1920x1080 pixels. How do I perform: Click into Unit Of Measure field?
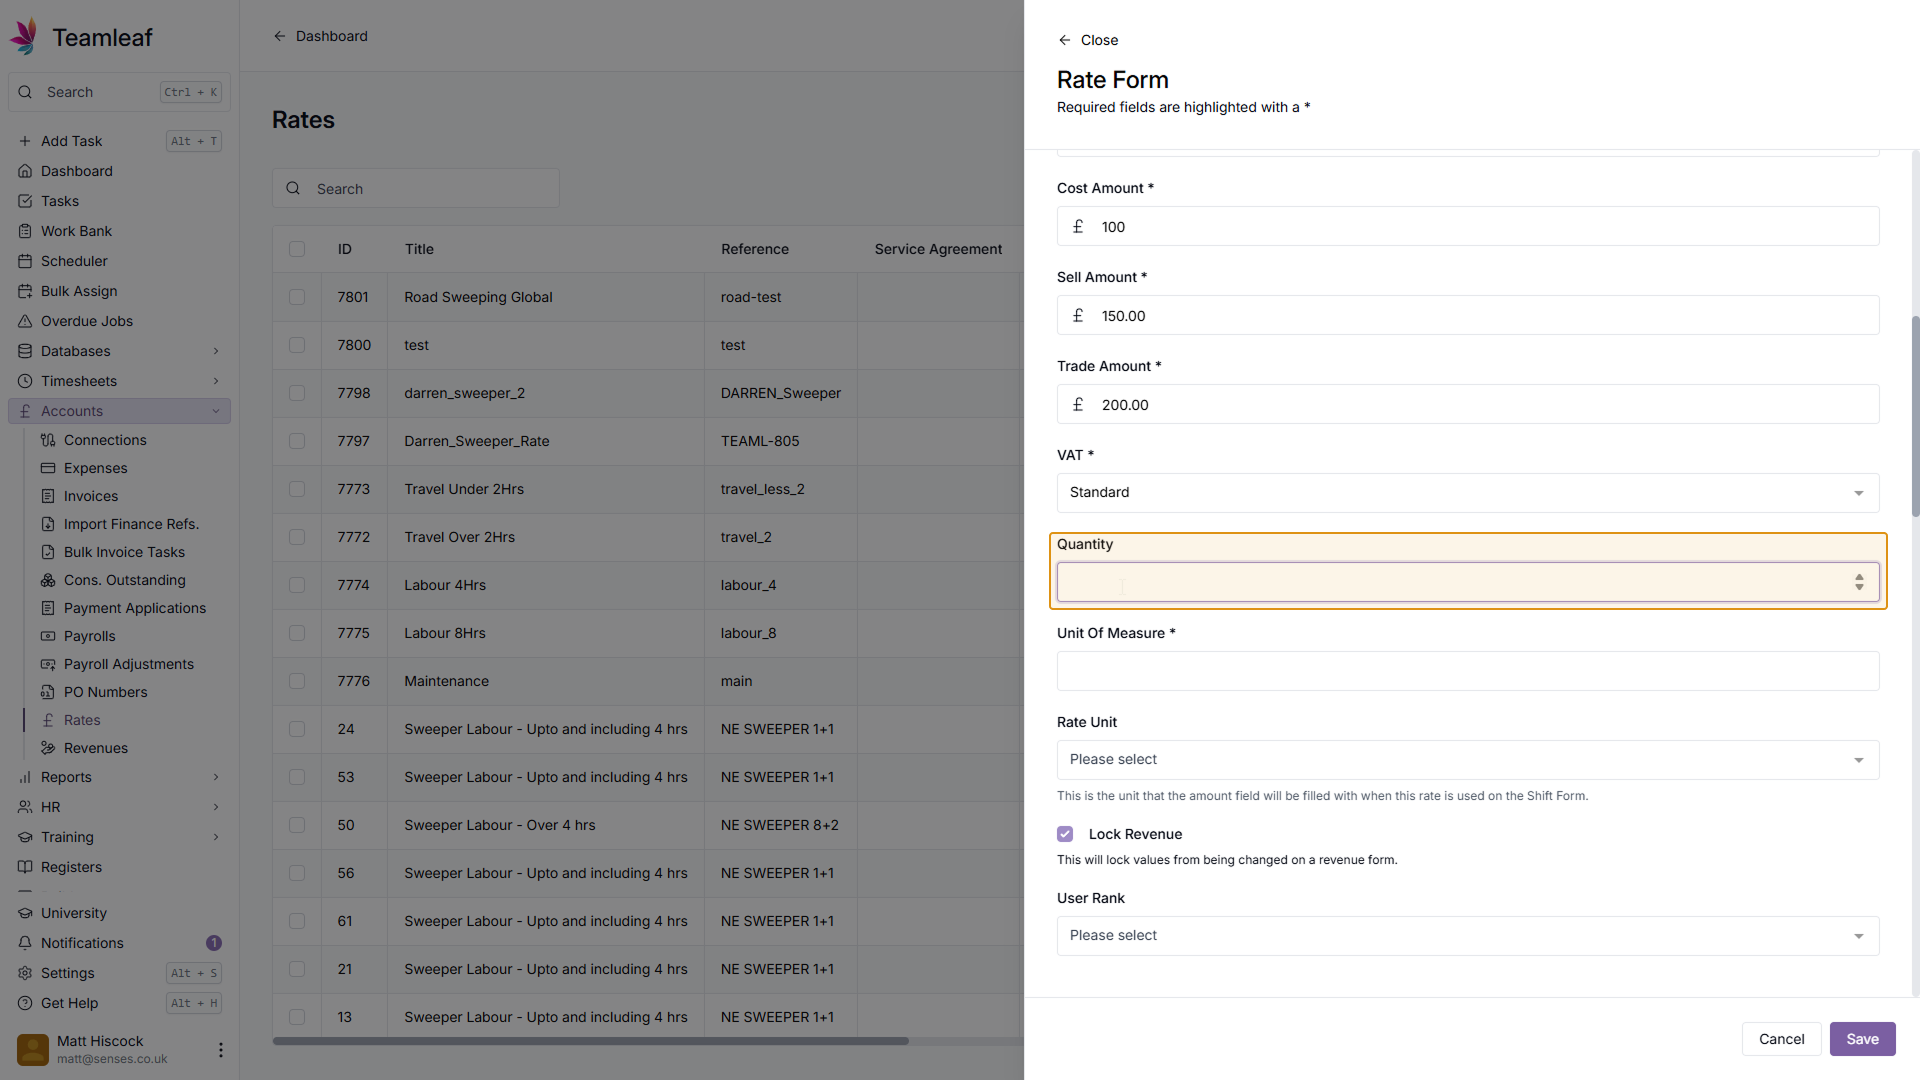click(1467, 671)
